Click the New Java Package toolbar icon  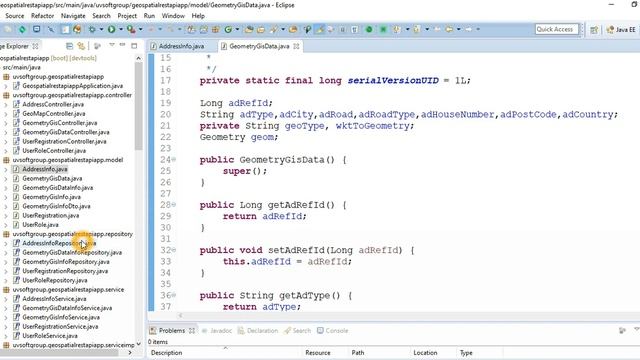tap(216, 29)
